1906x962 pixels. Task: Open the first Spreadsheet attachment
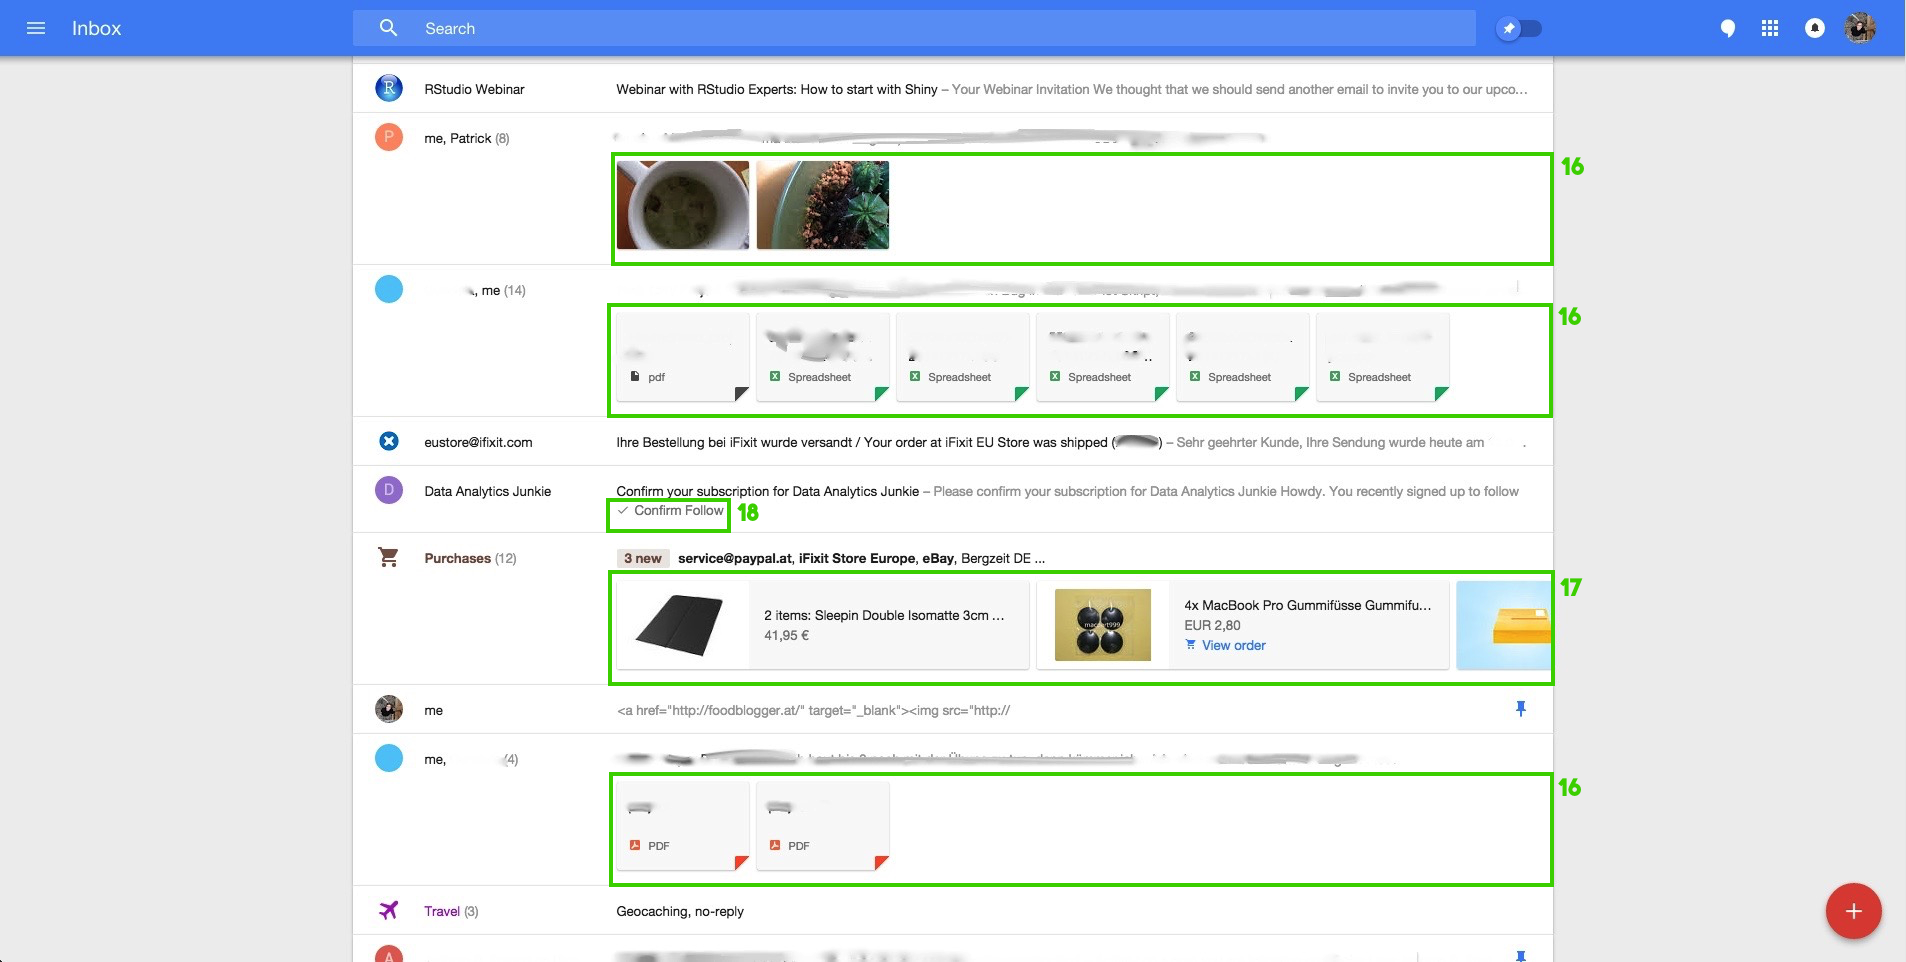pos(822,357)
